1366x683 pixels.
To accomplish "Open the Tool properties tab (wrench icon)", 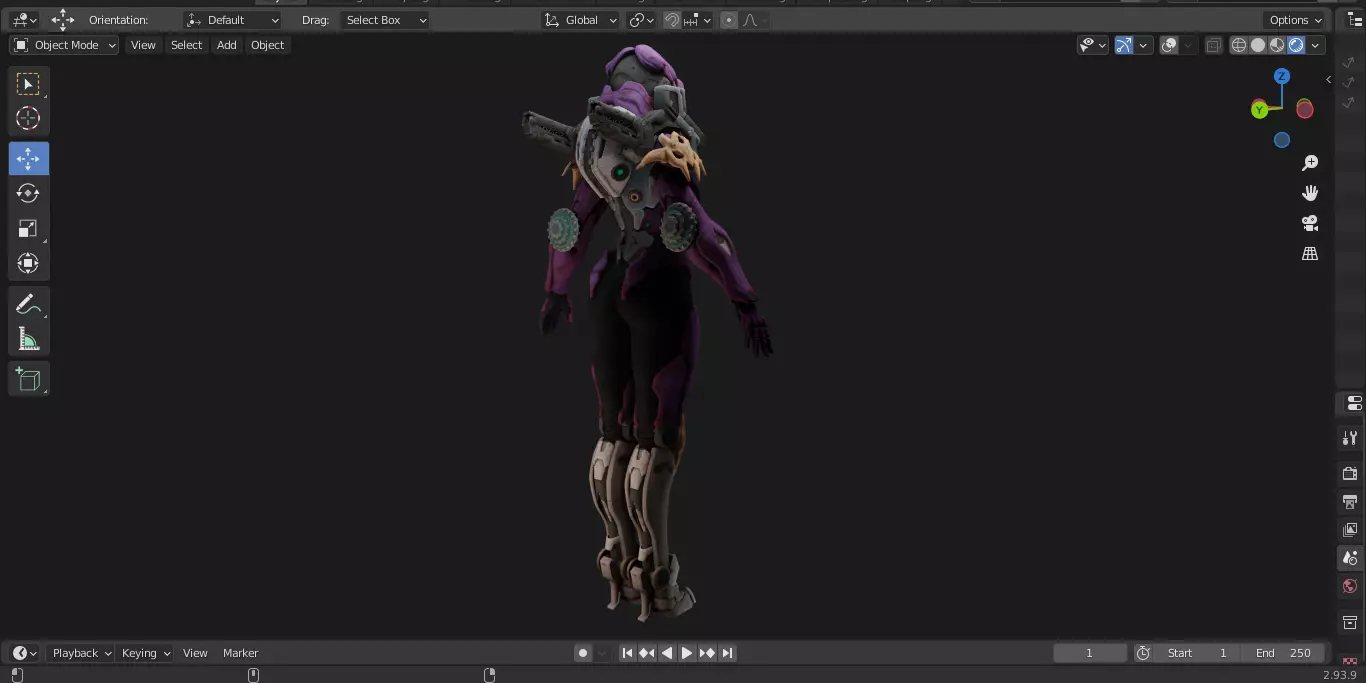I will point(1350,438).
